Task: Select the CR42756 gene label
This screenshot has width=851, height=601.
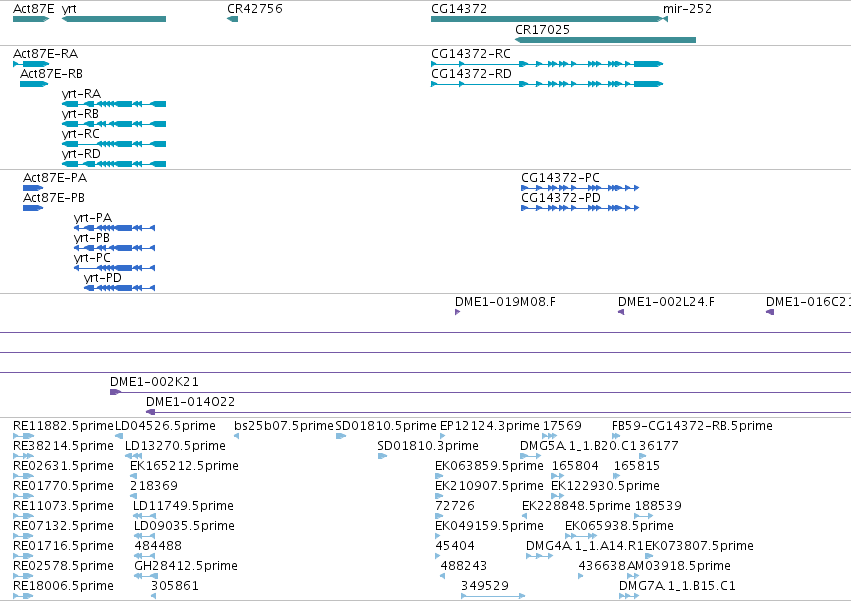Action: click(255, 9)
